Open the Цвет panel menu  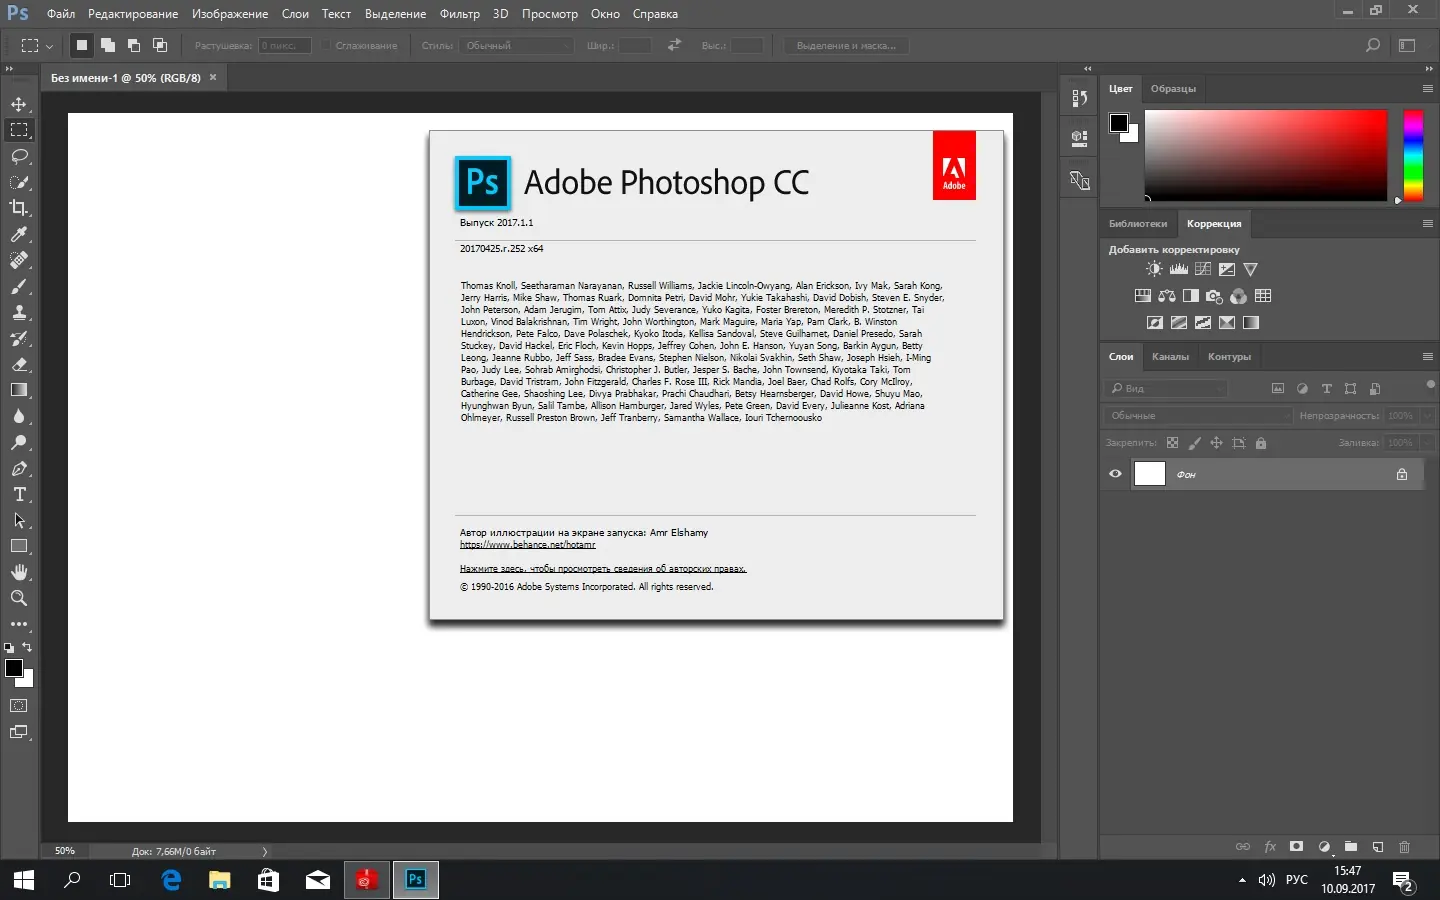[1428, 88]
